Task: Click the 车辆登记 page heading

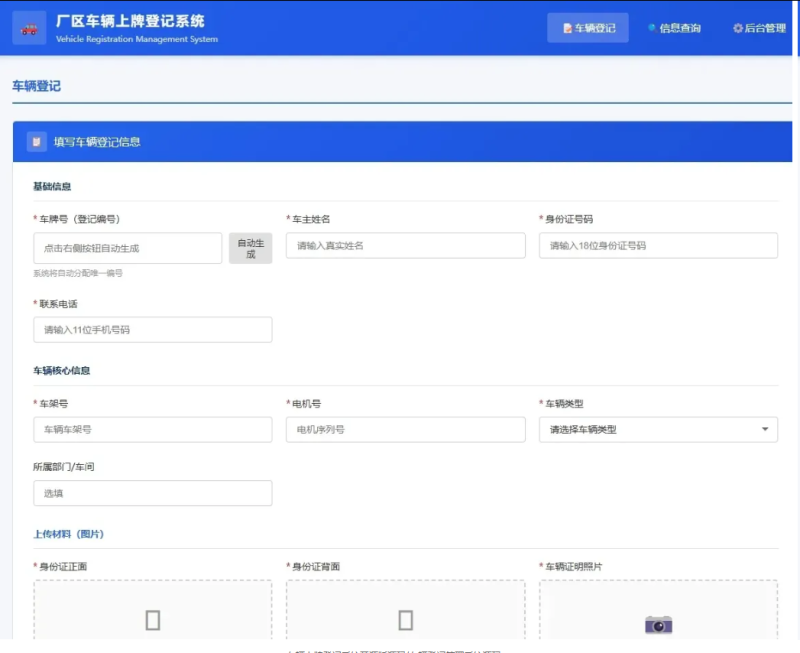Action: click(36, 86)
